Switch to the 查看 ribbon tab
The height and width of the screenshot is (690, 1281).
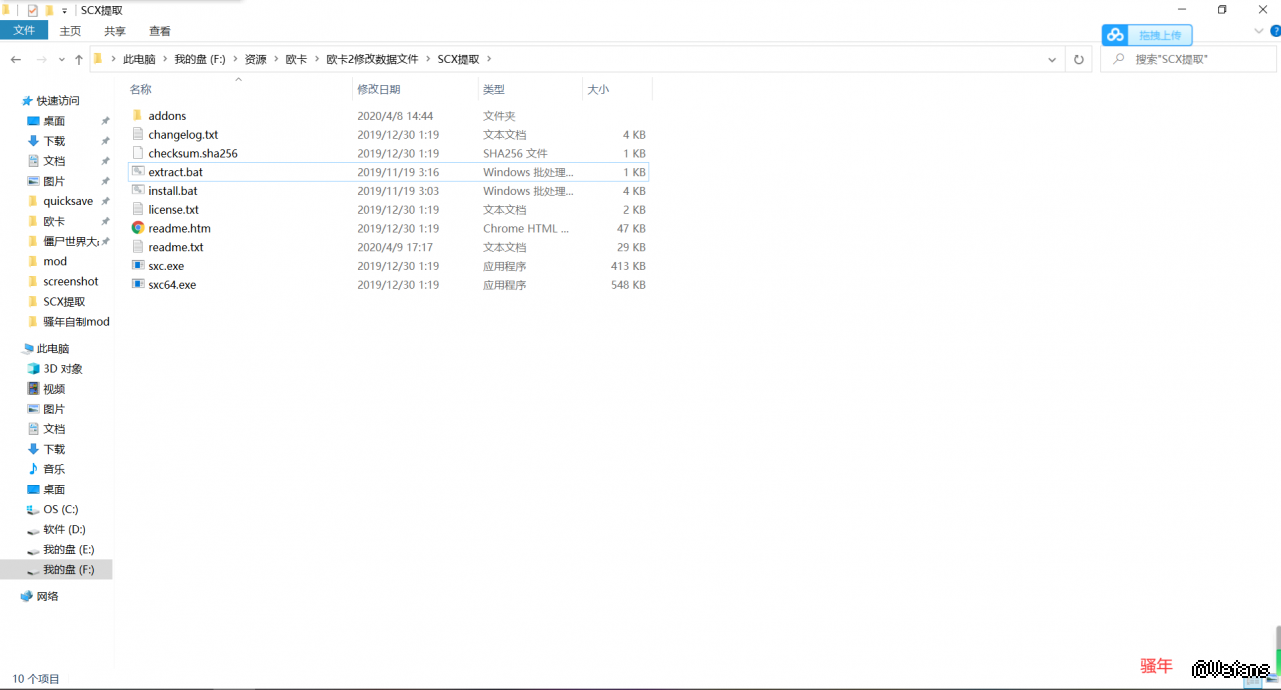(x=160, y=31)
